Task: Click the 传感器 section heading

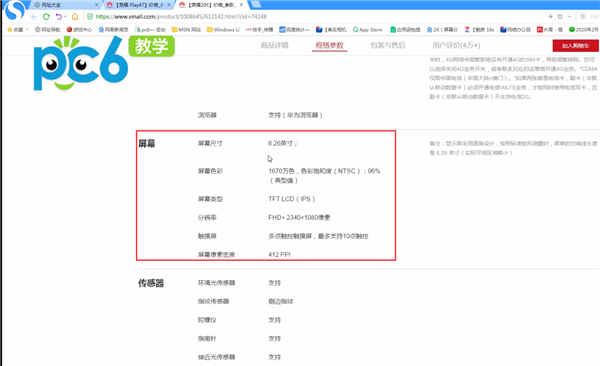Action: 151,283
